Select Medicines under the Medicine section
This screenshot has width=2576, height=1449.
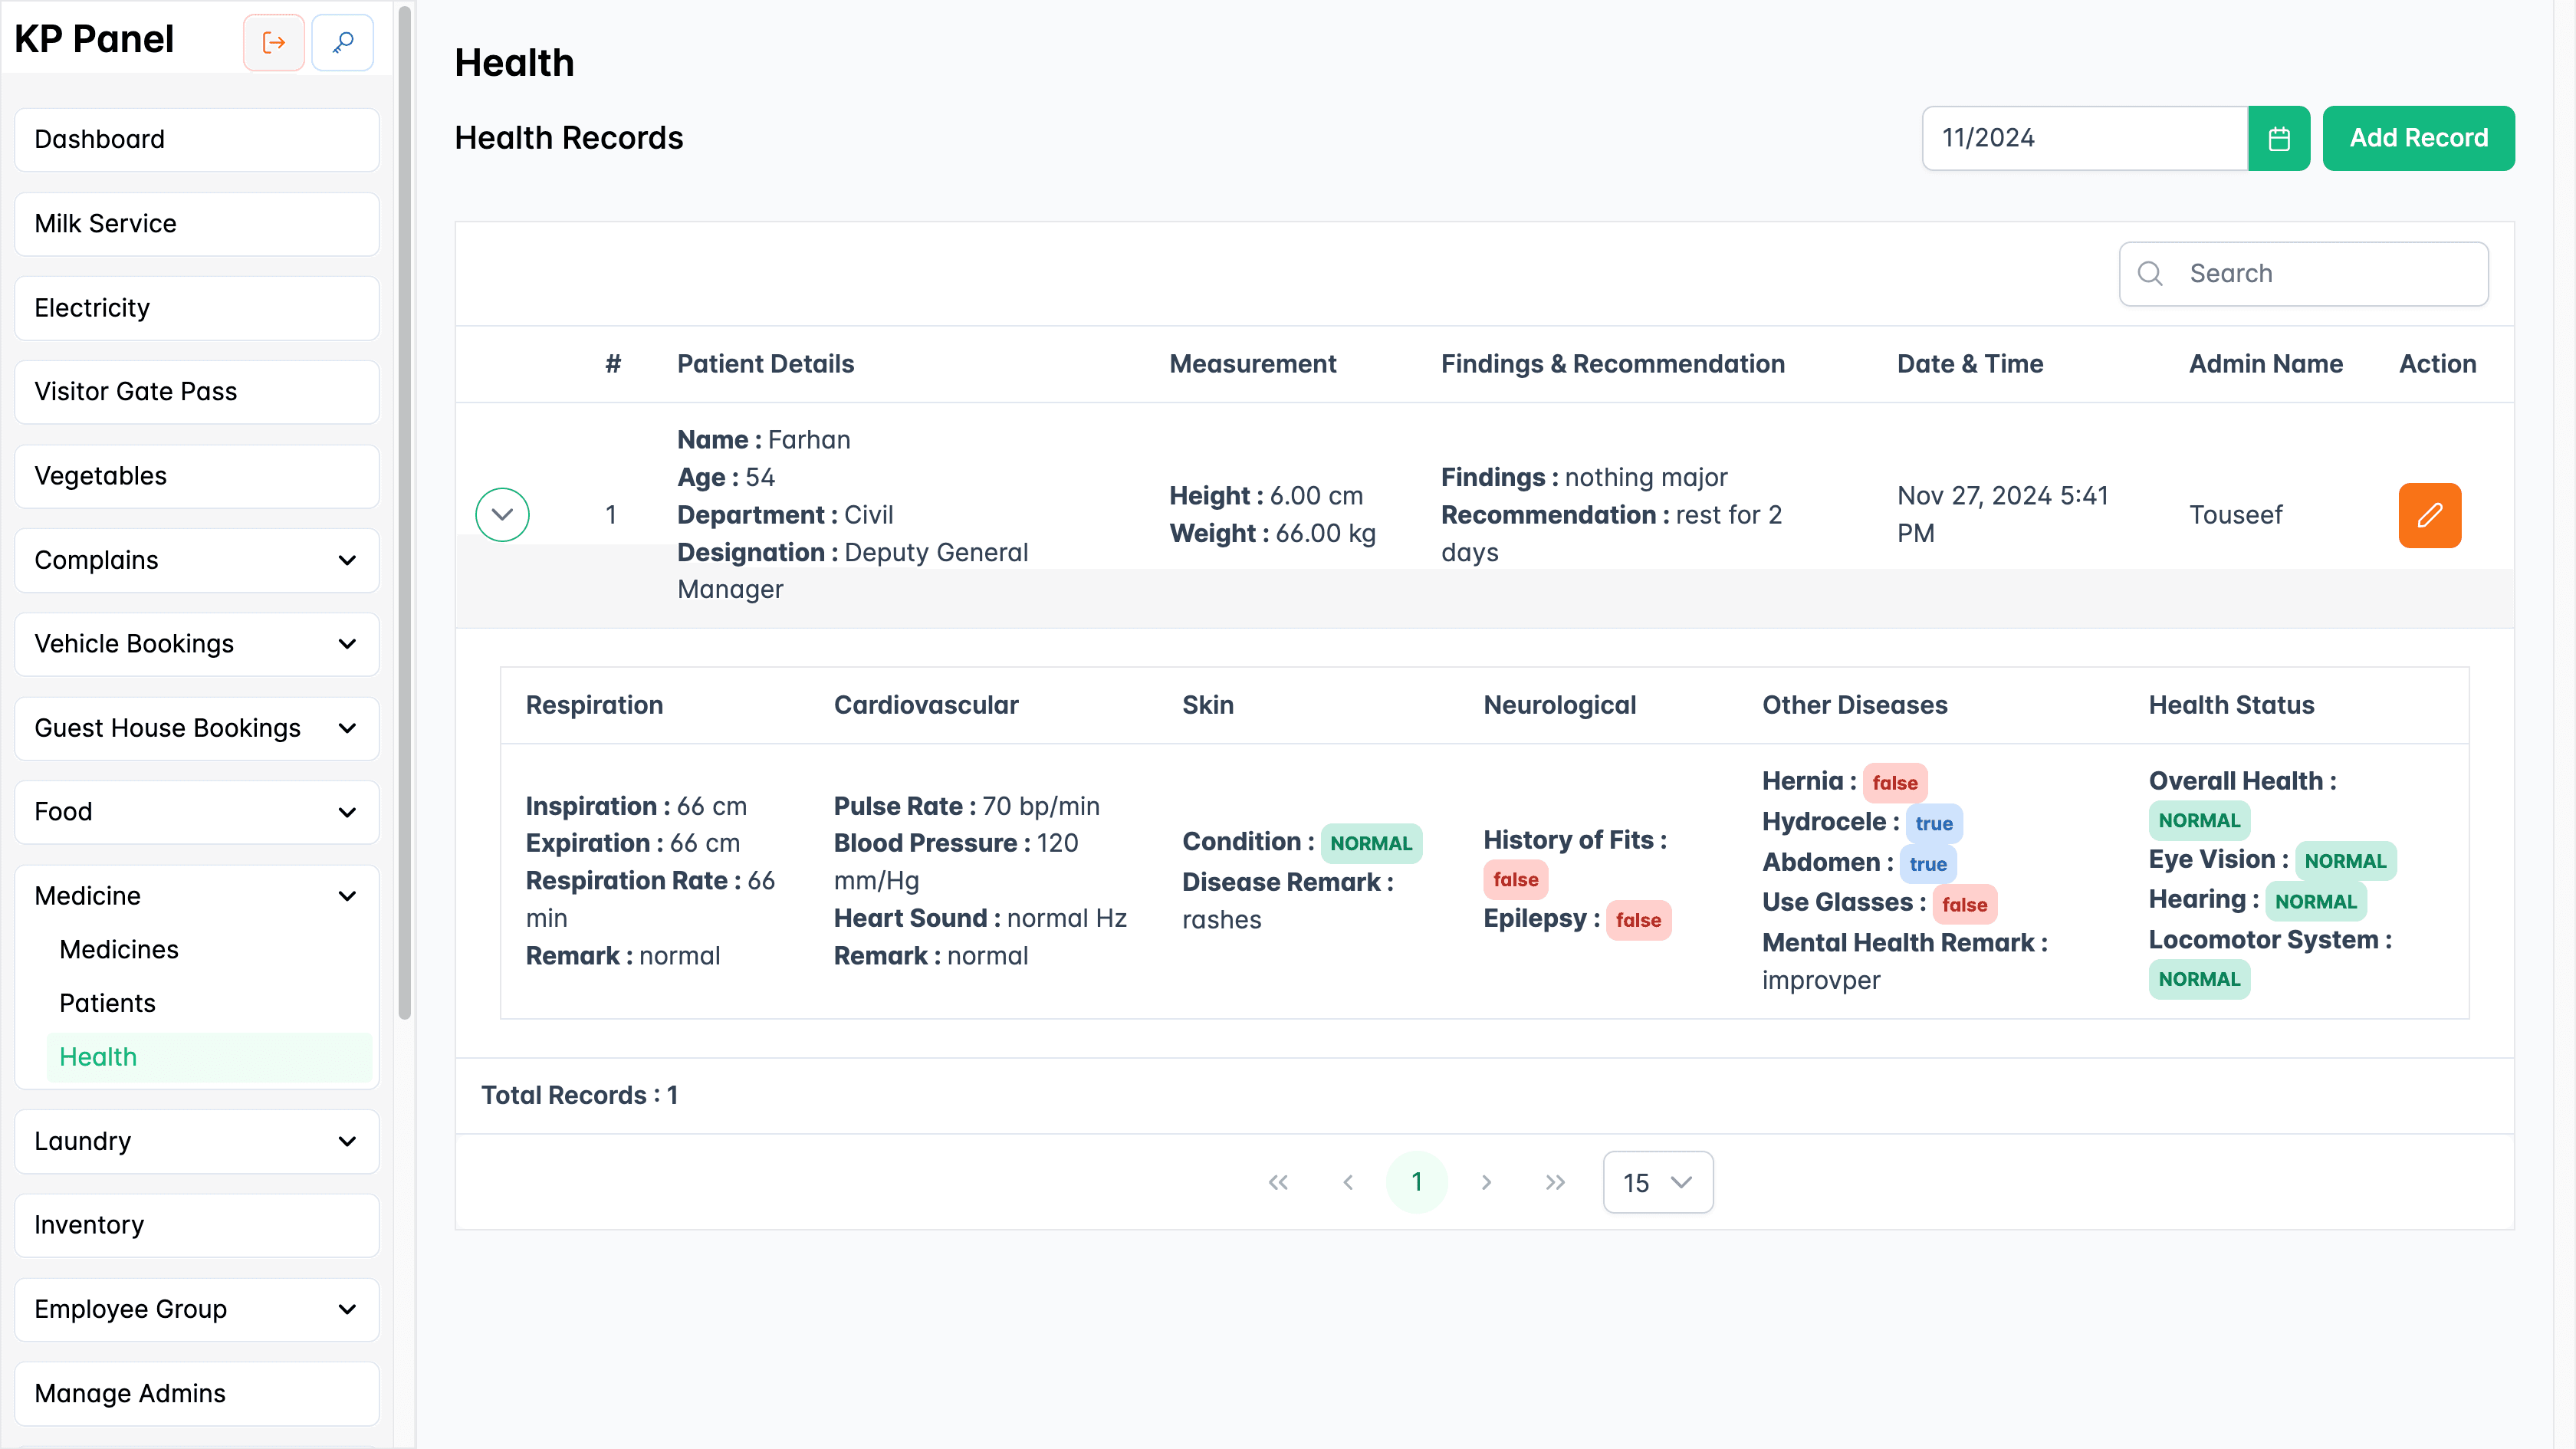[x=119, y=949]
